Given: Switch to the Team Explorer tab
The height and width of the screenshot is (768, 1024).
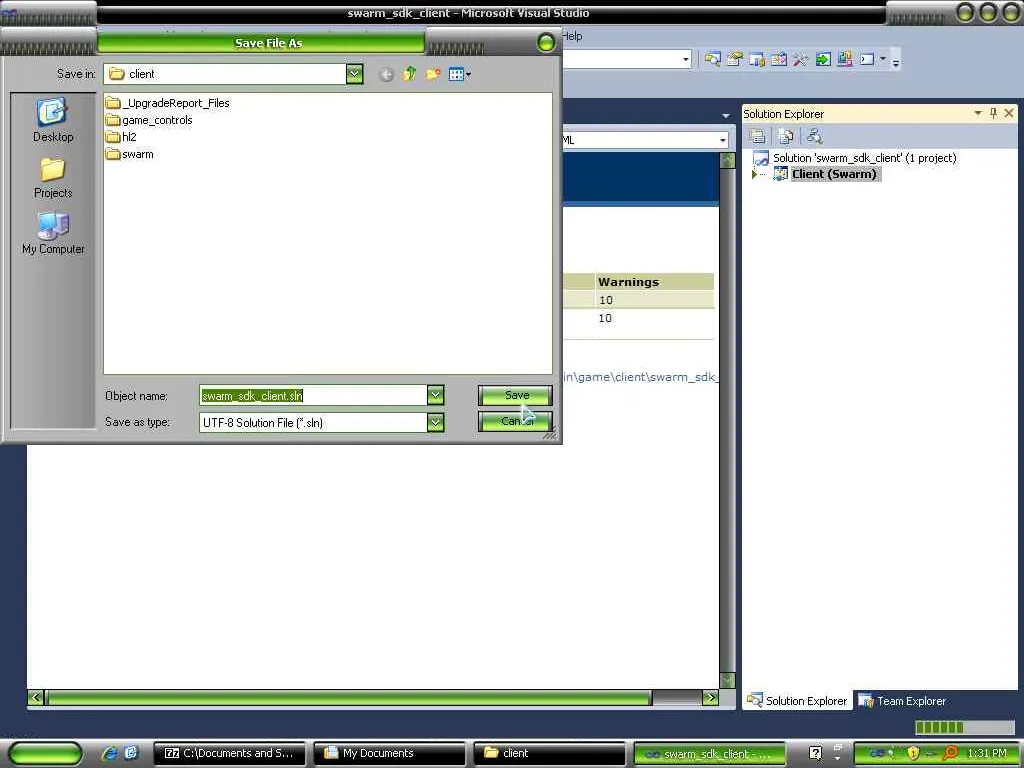Looking at the screenshot, I should click(x=902, y=701).
